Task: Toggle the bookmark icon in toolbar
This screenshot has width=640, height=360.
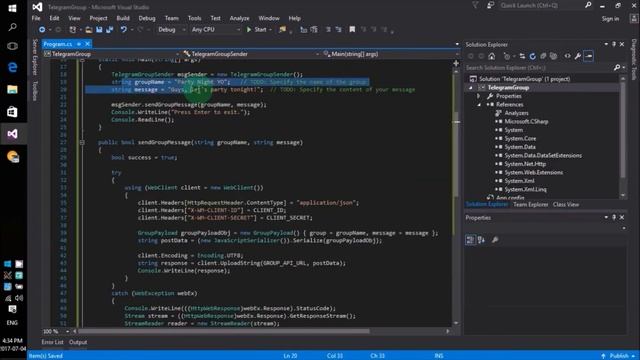Action: pos(352,29)
